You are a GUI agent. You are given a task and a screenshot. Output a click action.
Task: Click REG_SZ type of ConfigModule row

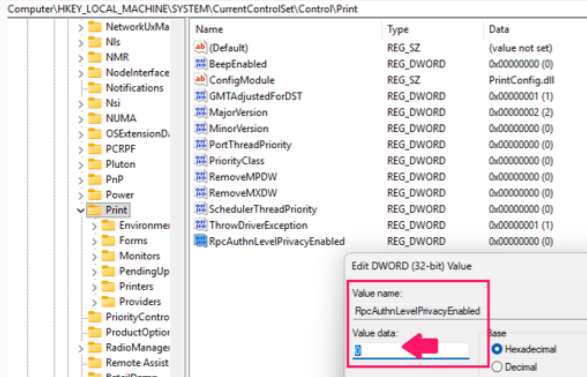pos(404,80)
